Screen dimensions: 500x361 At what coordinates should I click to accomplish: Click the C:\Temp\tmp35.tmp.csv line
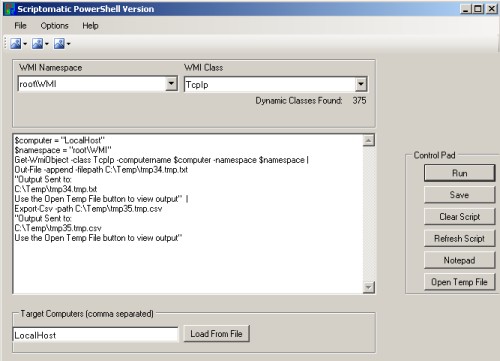click(58, 228)
